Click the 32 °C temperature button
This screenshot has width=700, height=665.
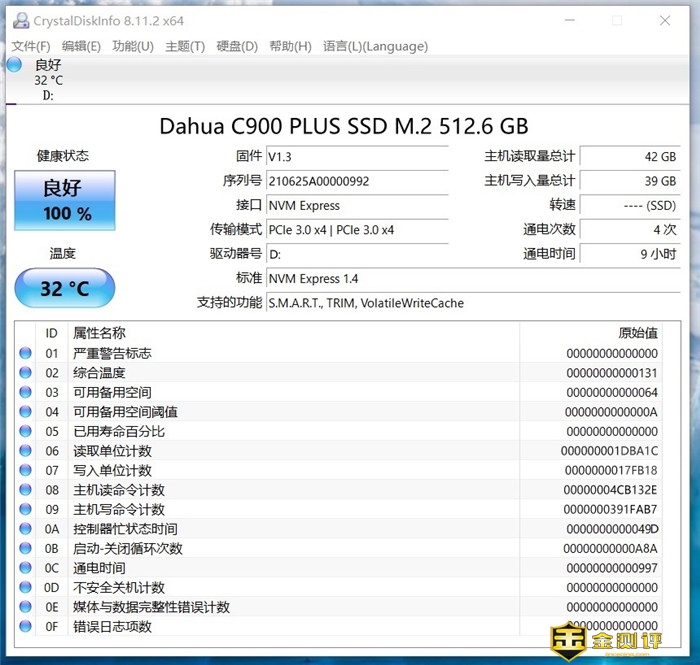point(65,289)
